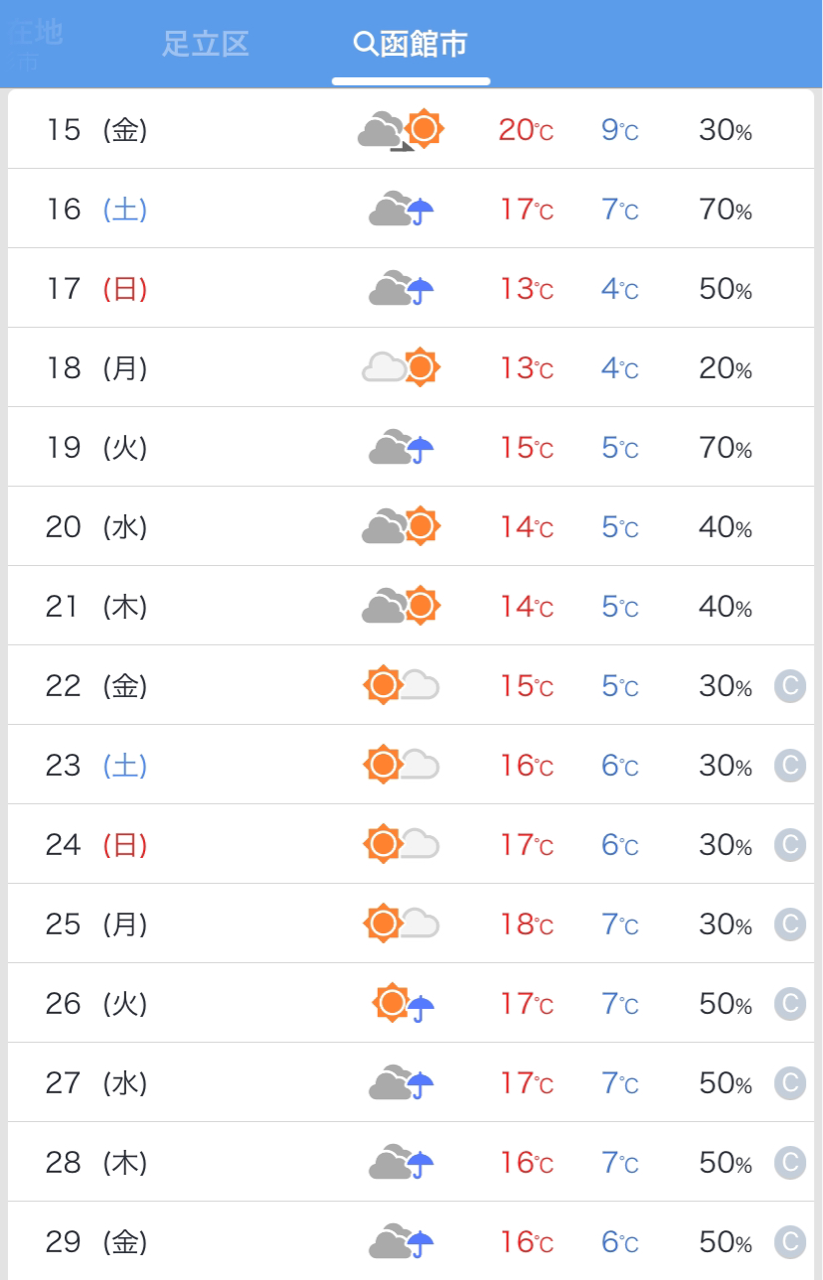The height and width of the screenshot is (1280, 823).
Task: Tap the cloud and umbrella icon for the 16th
Action: pyautogui.click(x=401, y=209)
